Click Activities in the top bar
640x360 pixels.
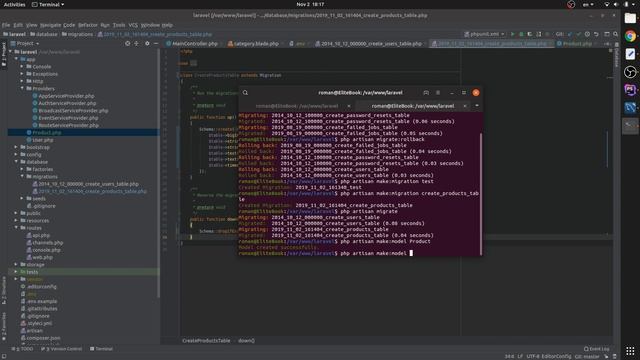[x=14, y=4]
